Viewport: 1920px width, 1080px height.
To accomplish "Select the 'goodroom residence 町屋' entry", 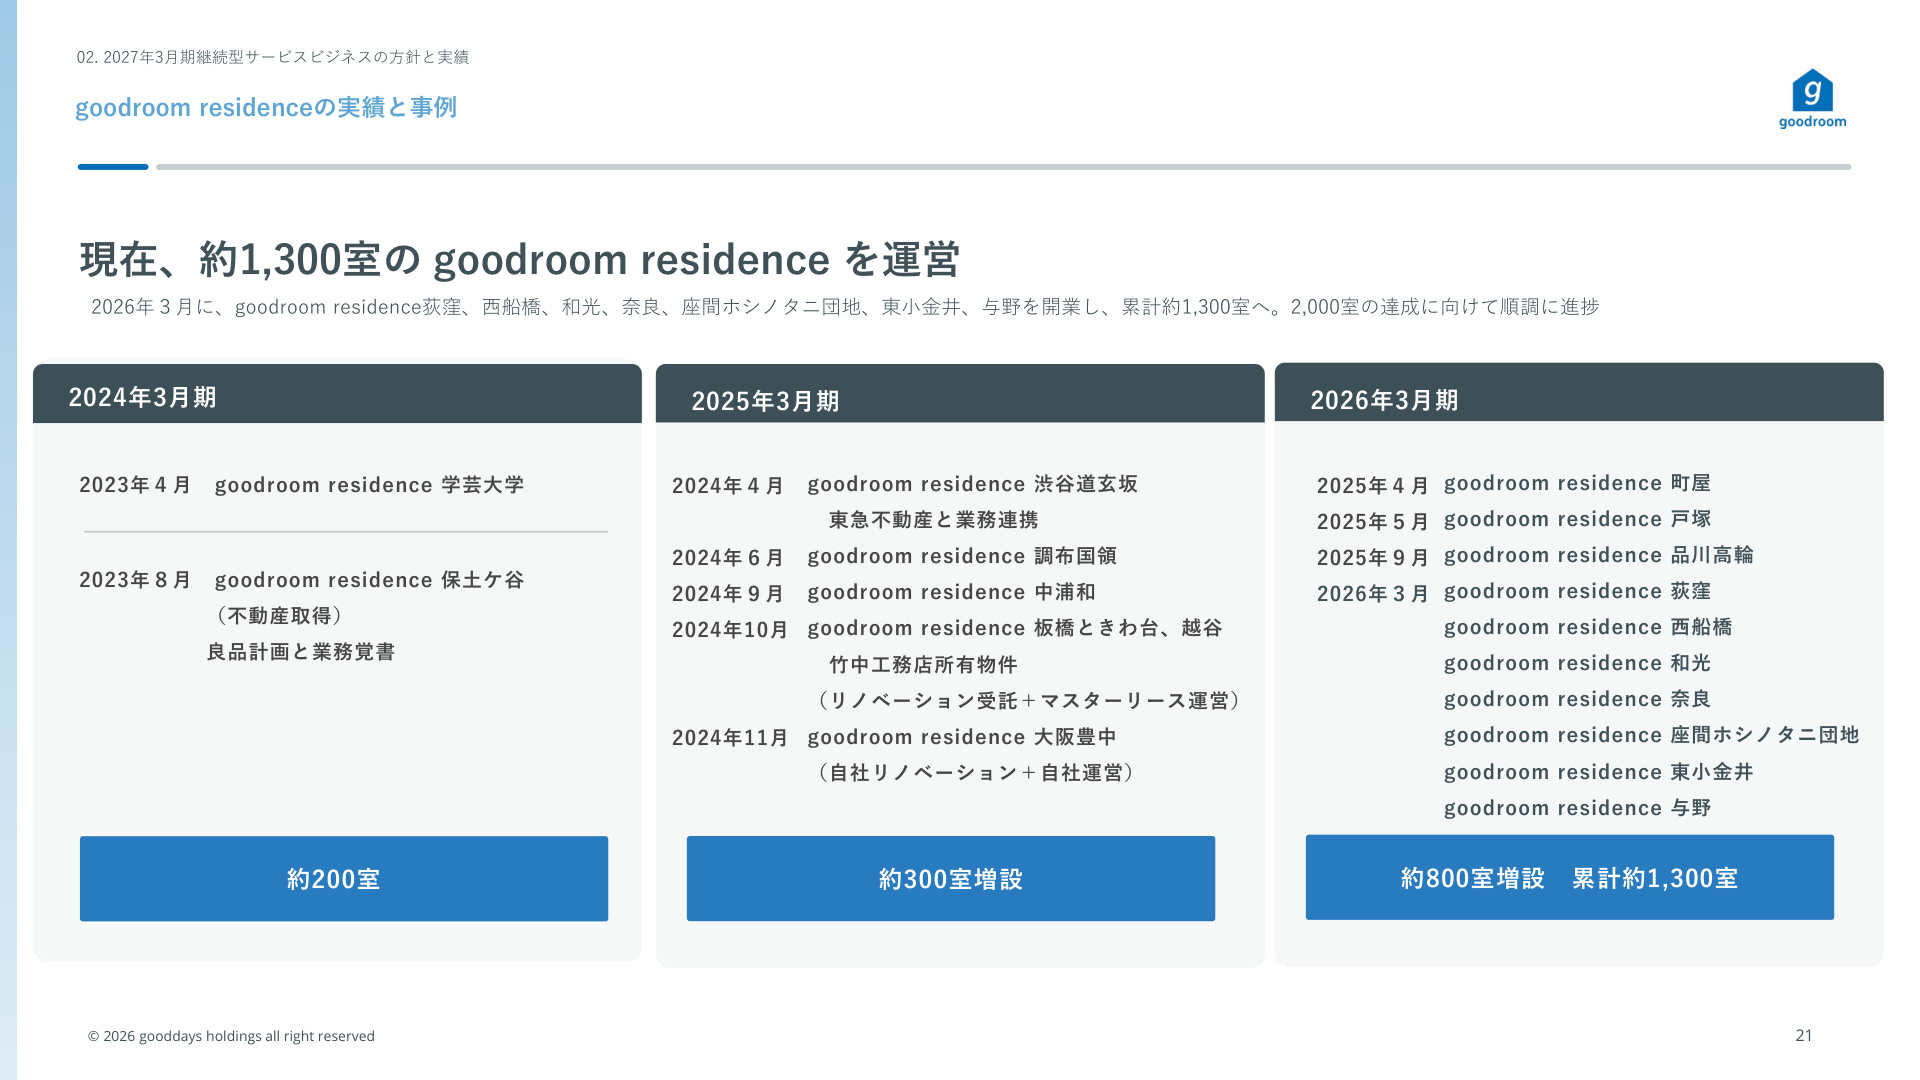I will (1578, 483).
